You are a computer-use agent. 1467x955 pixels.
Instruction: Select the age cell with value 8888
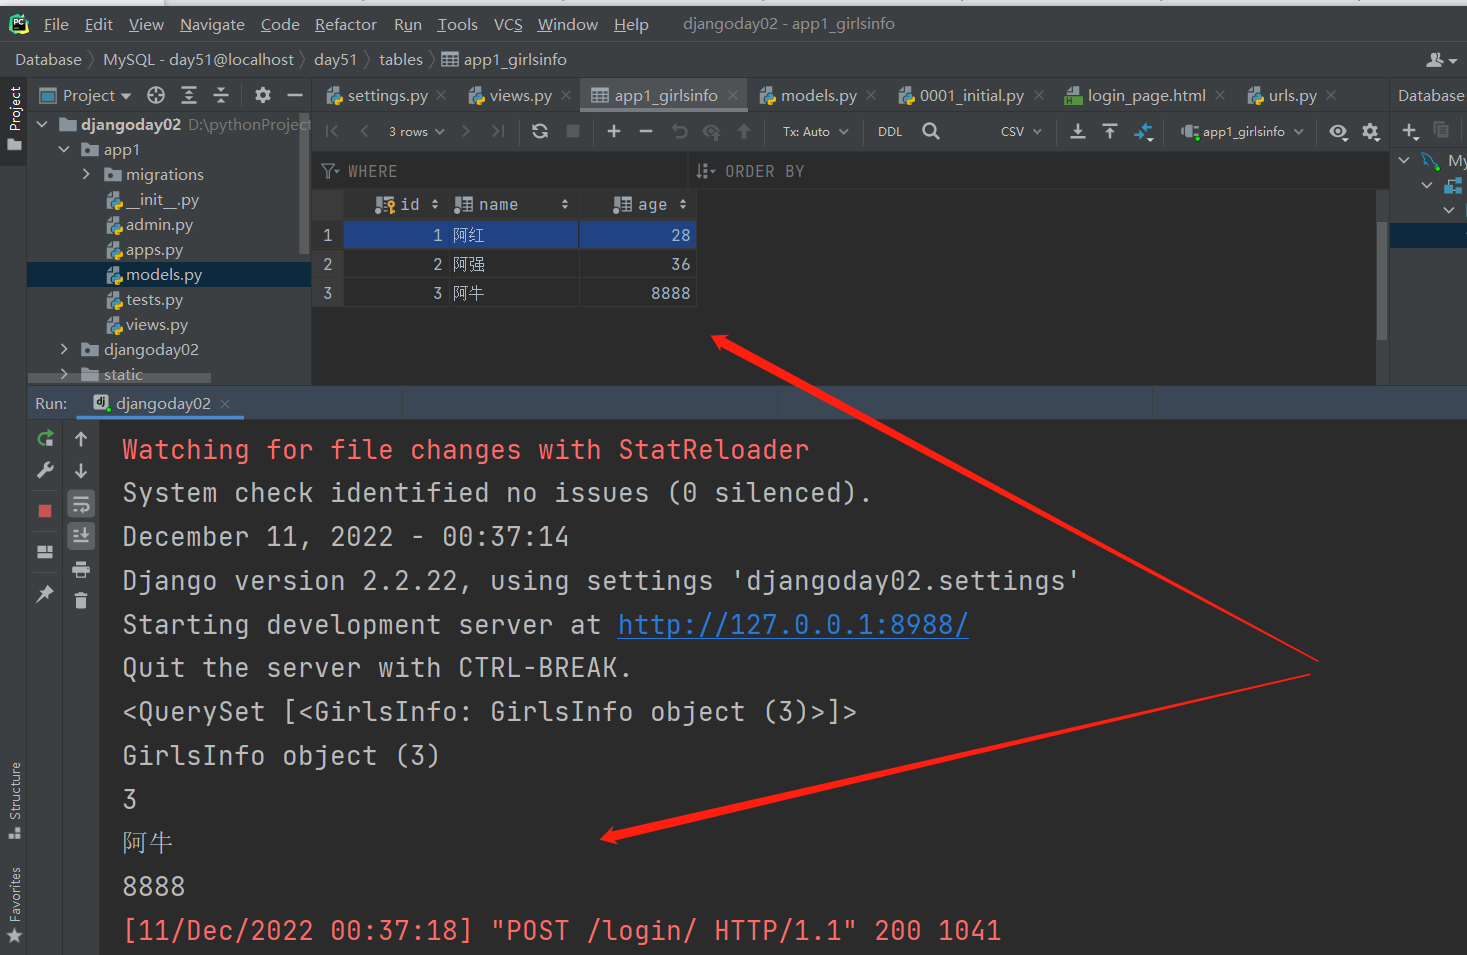(x=637, y=293)
